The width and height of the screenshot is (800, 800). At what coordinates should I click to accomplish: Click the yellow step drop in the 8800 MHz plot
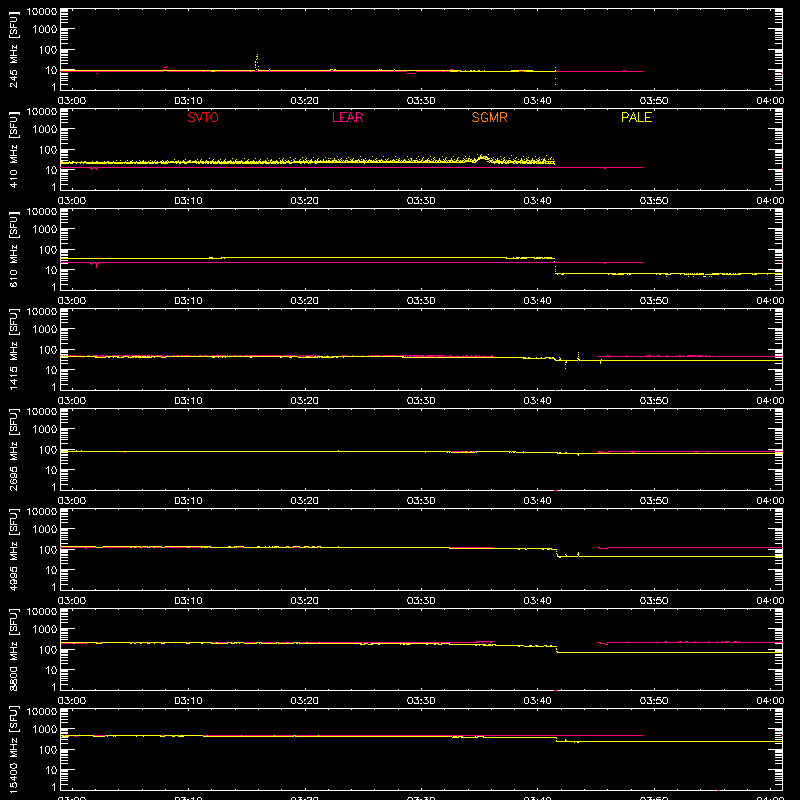pyautogui.click(x=557, y=649)
